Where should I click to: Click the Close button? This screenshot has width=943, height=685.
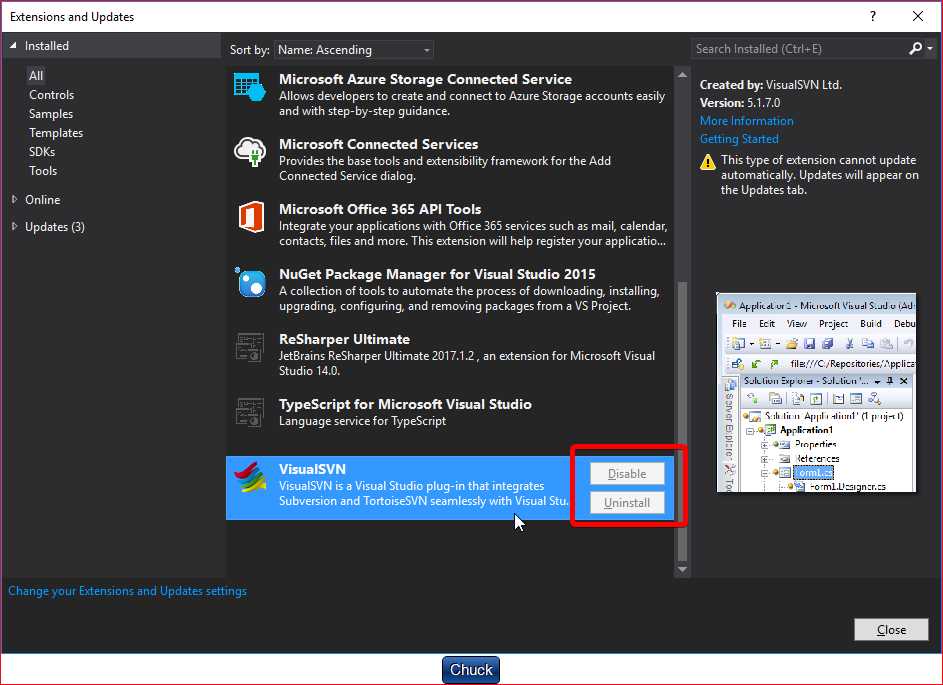coord(891,630)
